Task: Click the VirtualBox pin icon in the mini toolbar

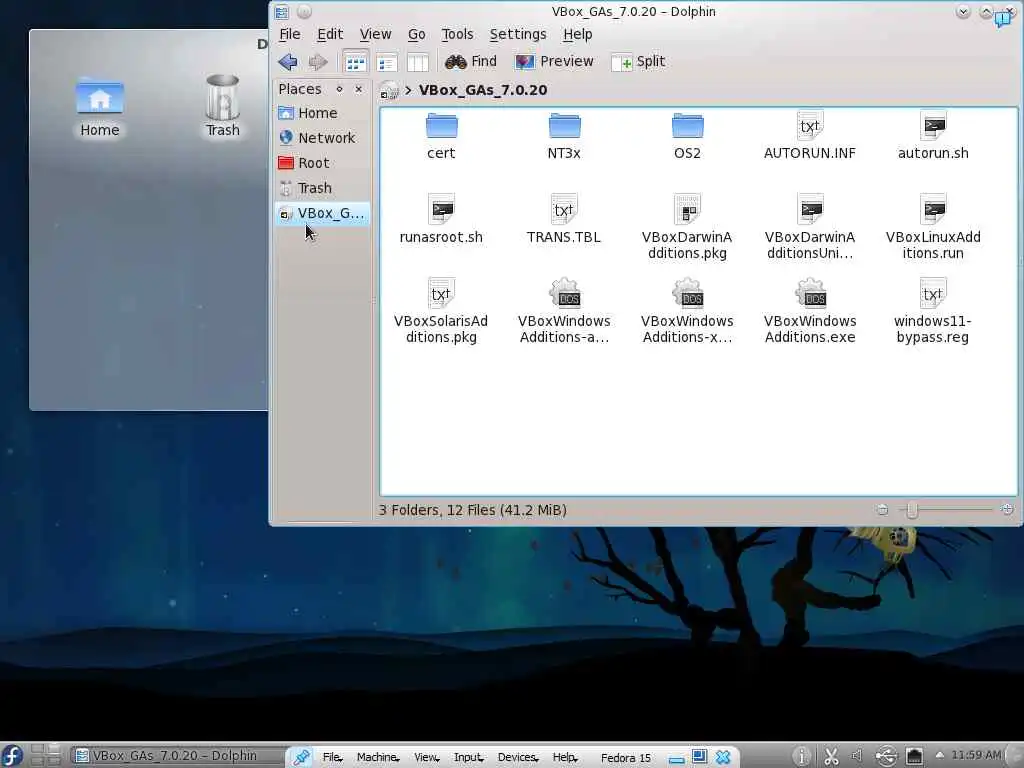Action: click(x=301, y=757)
